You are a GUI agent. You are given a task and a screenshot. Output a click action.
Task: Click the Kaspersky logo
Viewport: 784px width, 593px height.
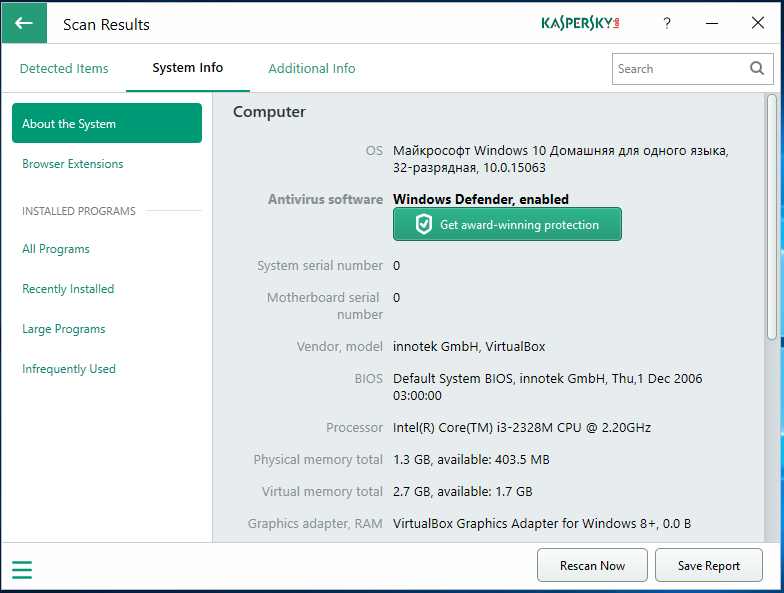click(x=580, y=23)
